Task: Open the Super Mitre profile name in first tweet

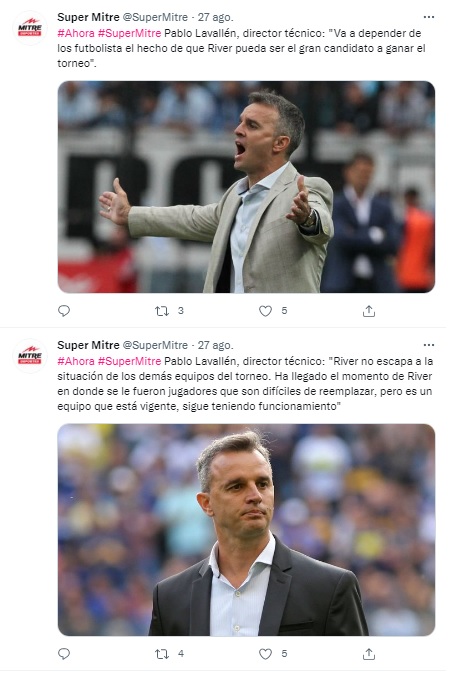Action: pos(88,17)
